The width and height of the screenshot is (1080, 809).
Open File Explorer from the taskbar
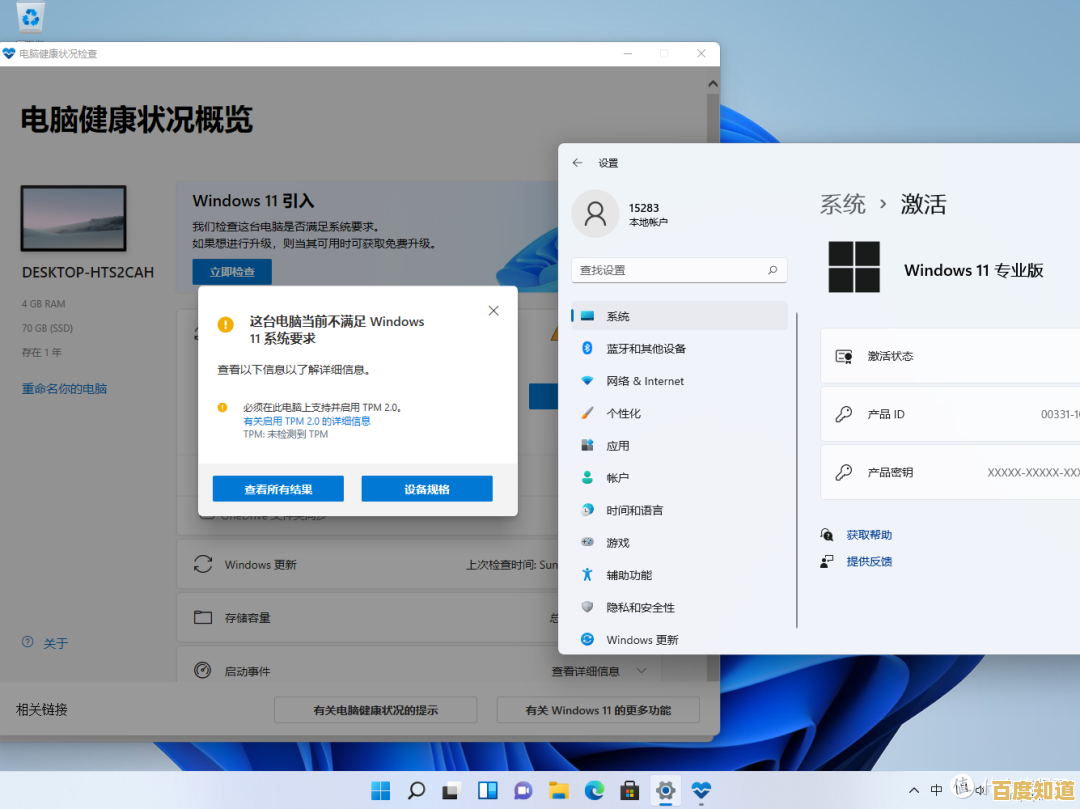558,789
